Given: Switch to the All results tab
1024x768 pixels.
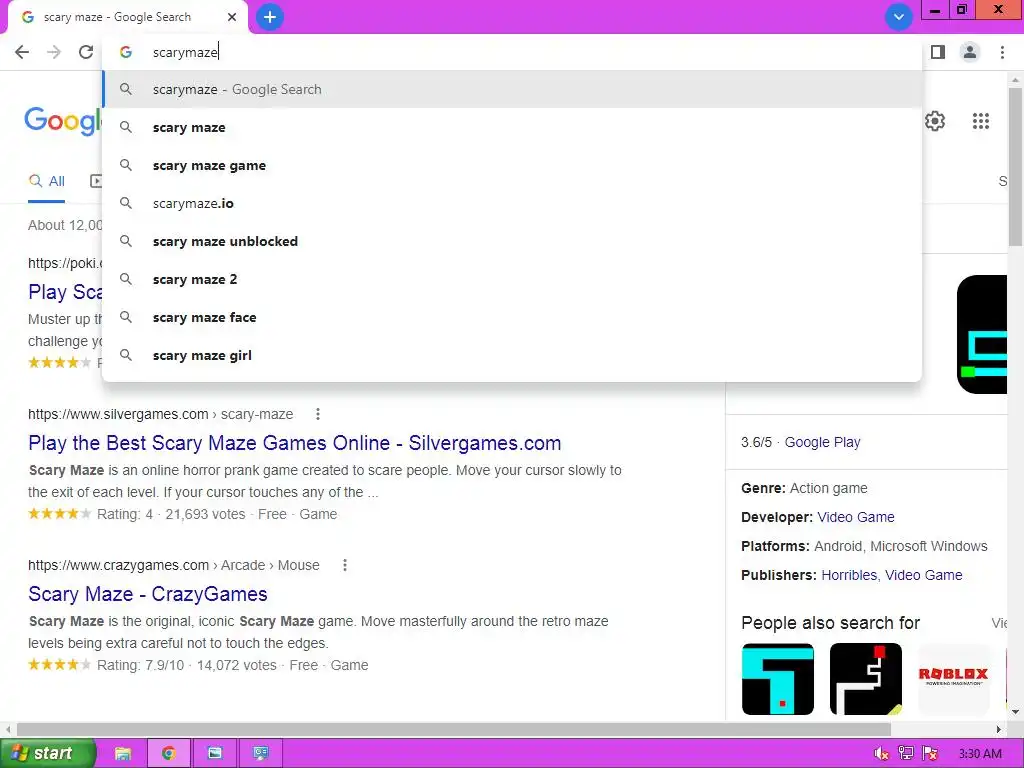Looking at the screenshot, I should (x=46, y=181).
